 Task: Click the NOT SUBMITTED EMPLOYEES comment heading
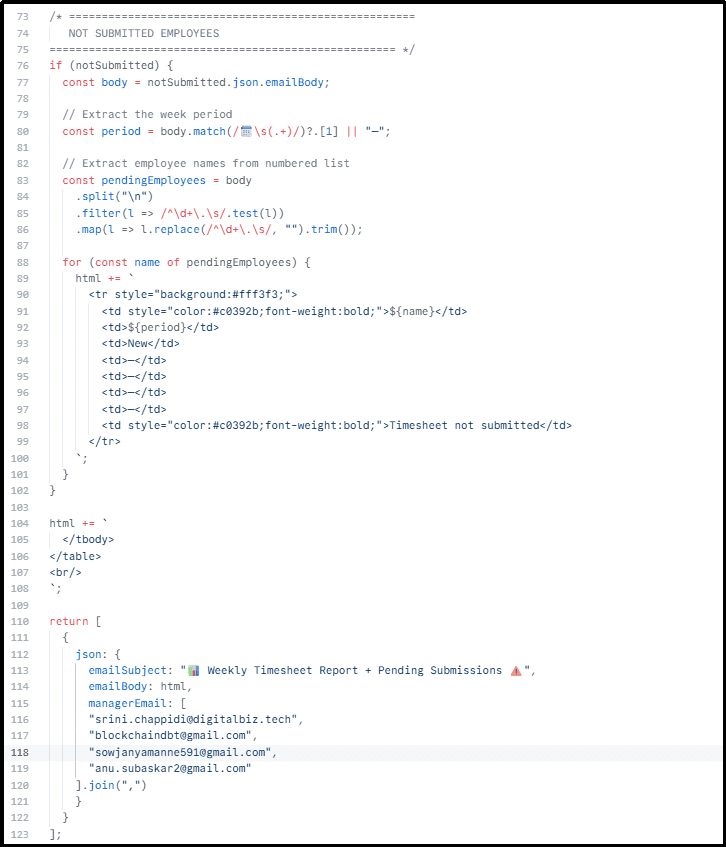(x=143, y=33)
